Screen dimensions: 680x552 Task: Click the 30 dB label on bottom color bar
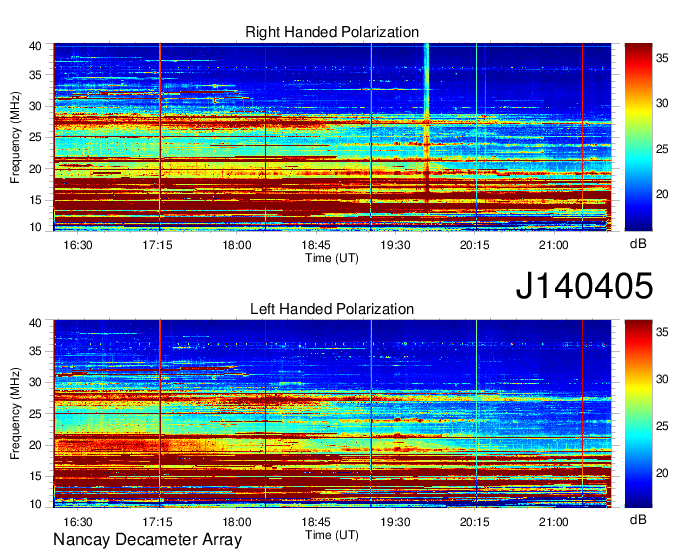(662, 379)
